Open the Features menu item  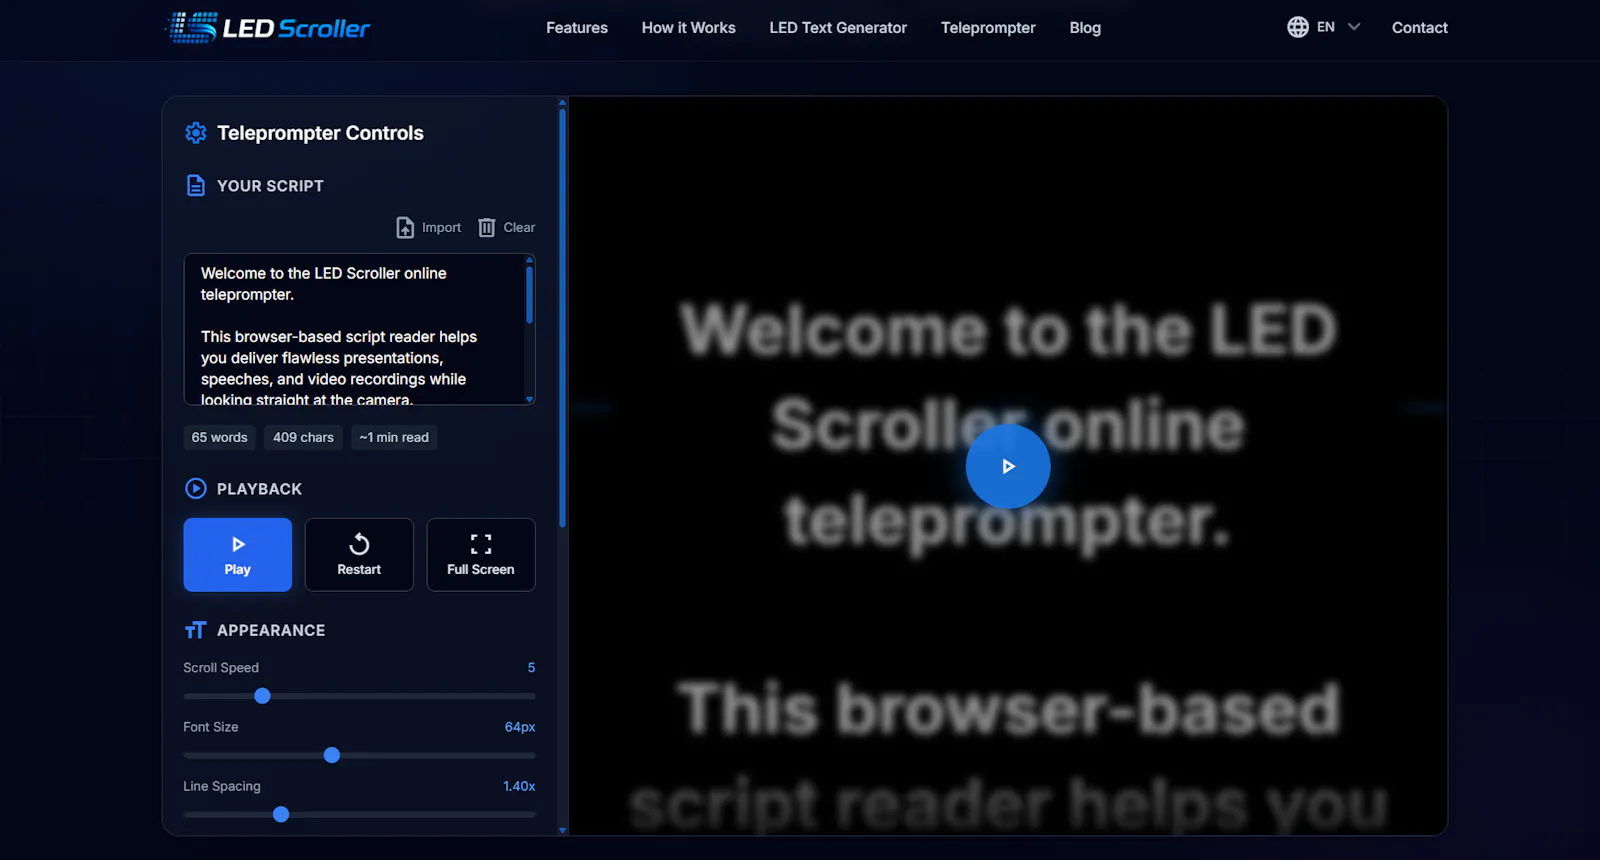coord(577,28)
